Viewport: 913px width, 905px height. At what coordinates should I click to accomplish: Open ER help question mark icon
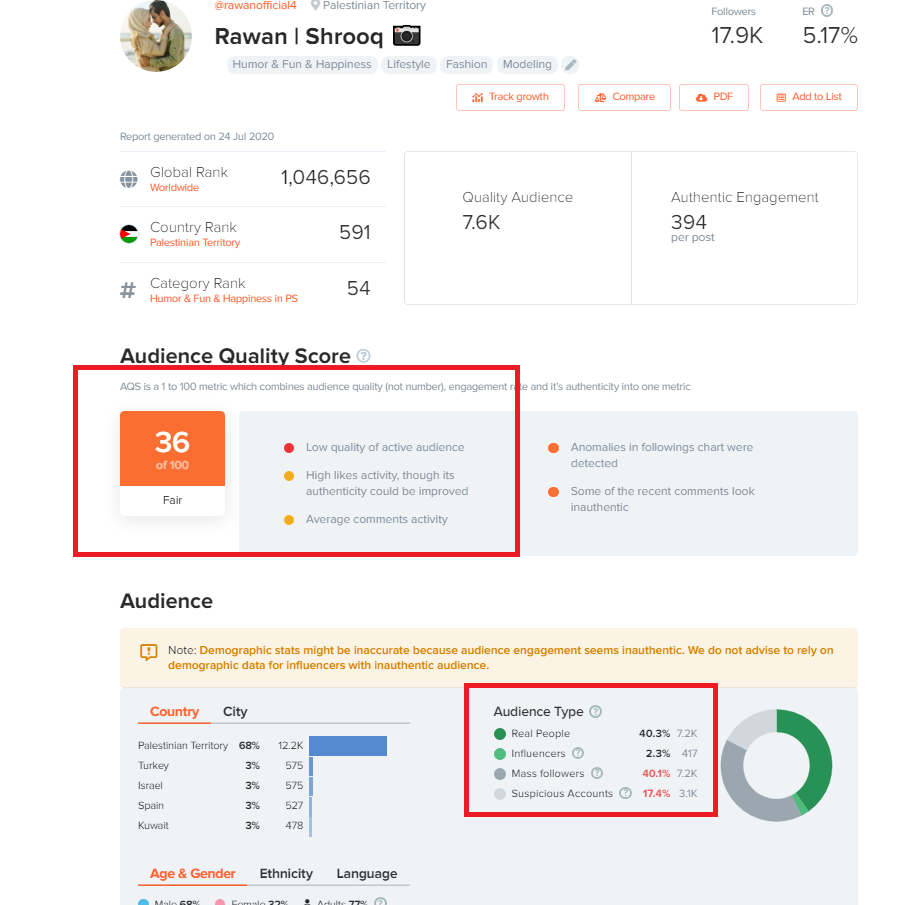827,11
